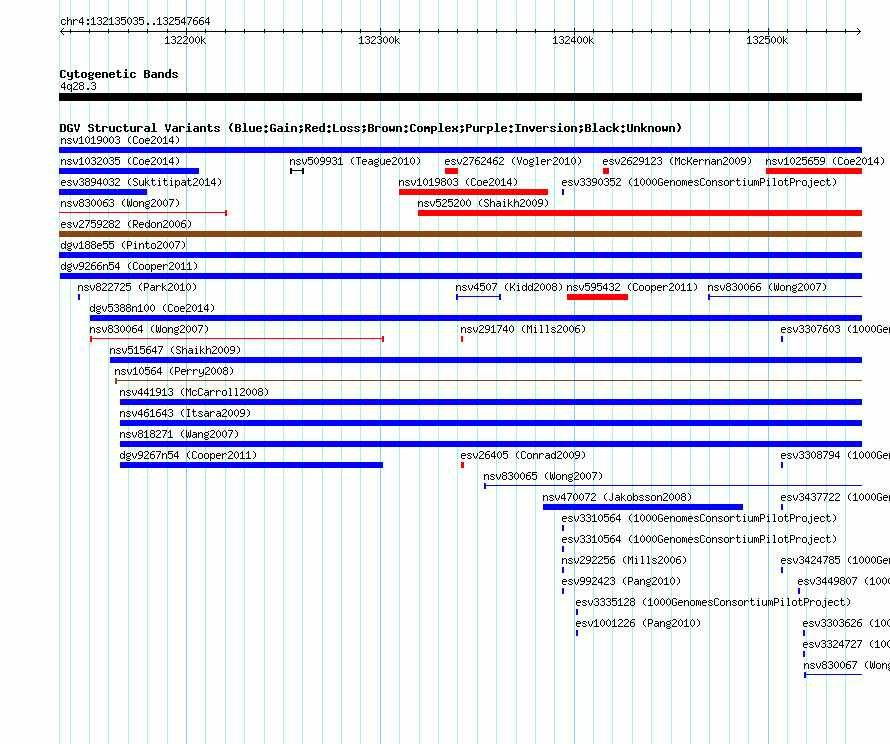Open the dgv188e55 (Pinto2007) label

(123, 245)
